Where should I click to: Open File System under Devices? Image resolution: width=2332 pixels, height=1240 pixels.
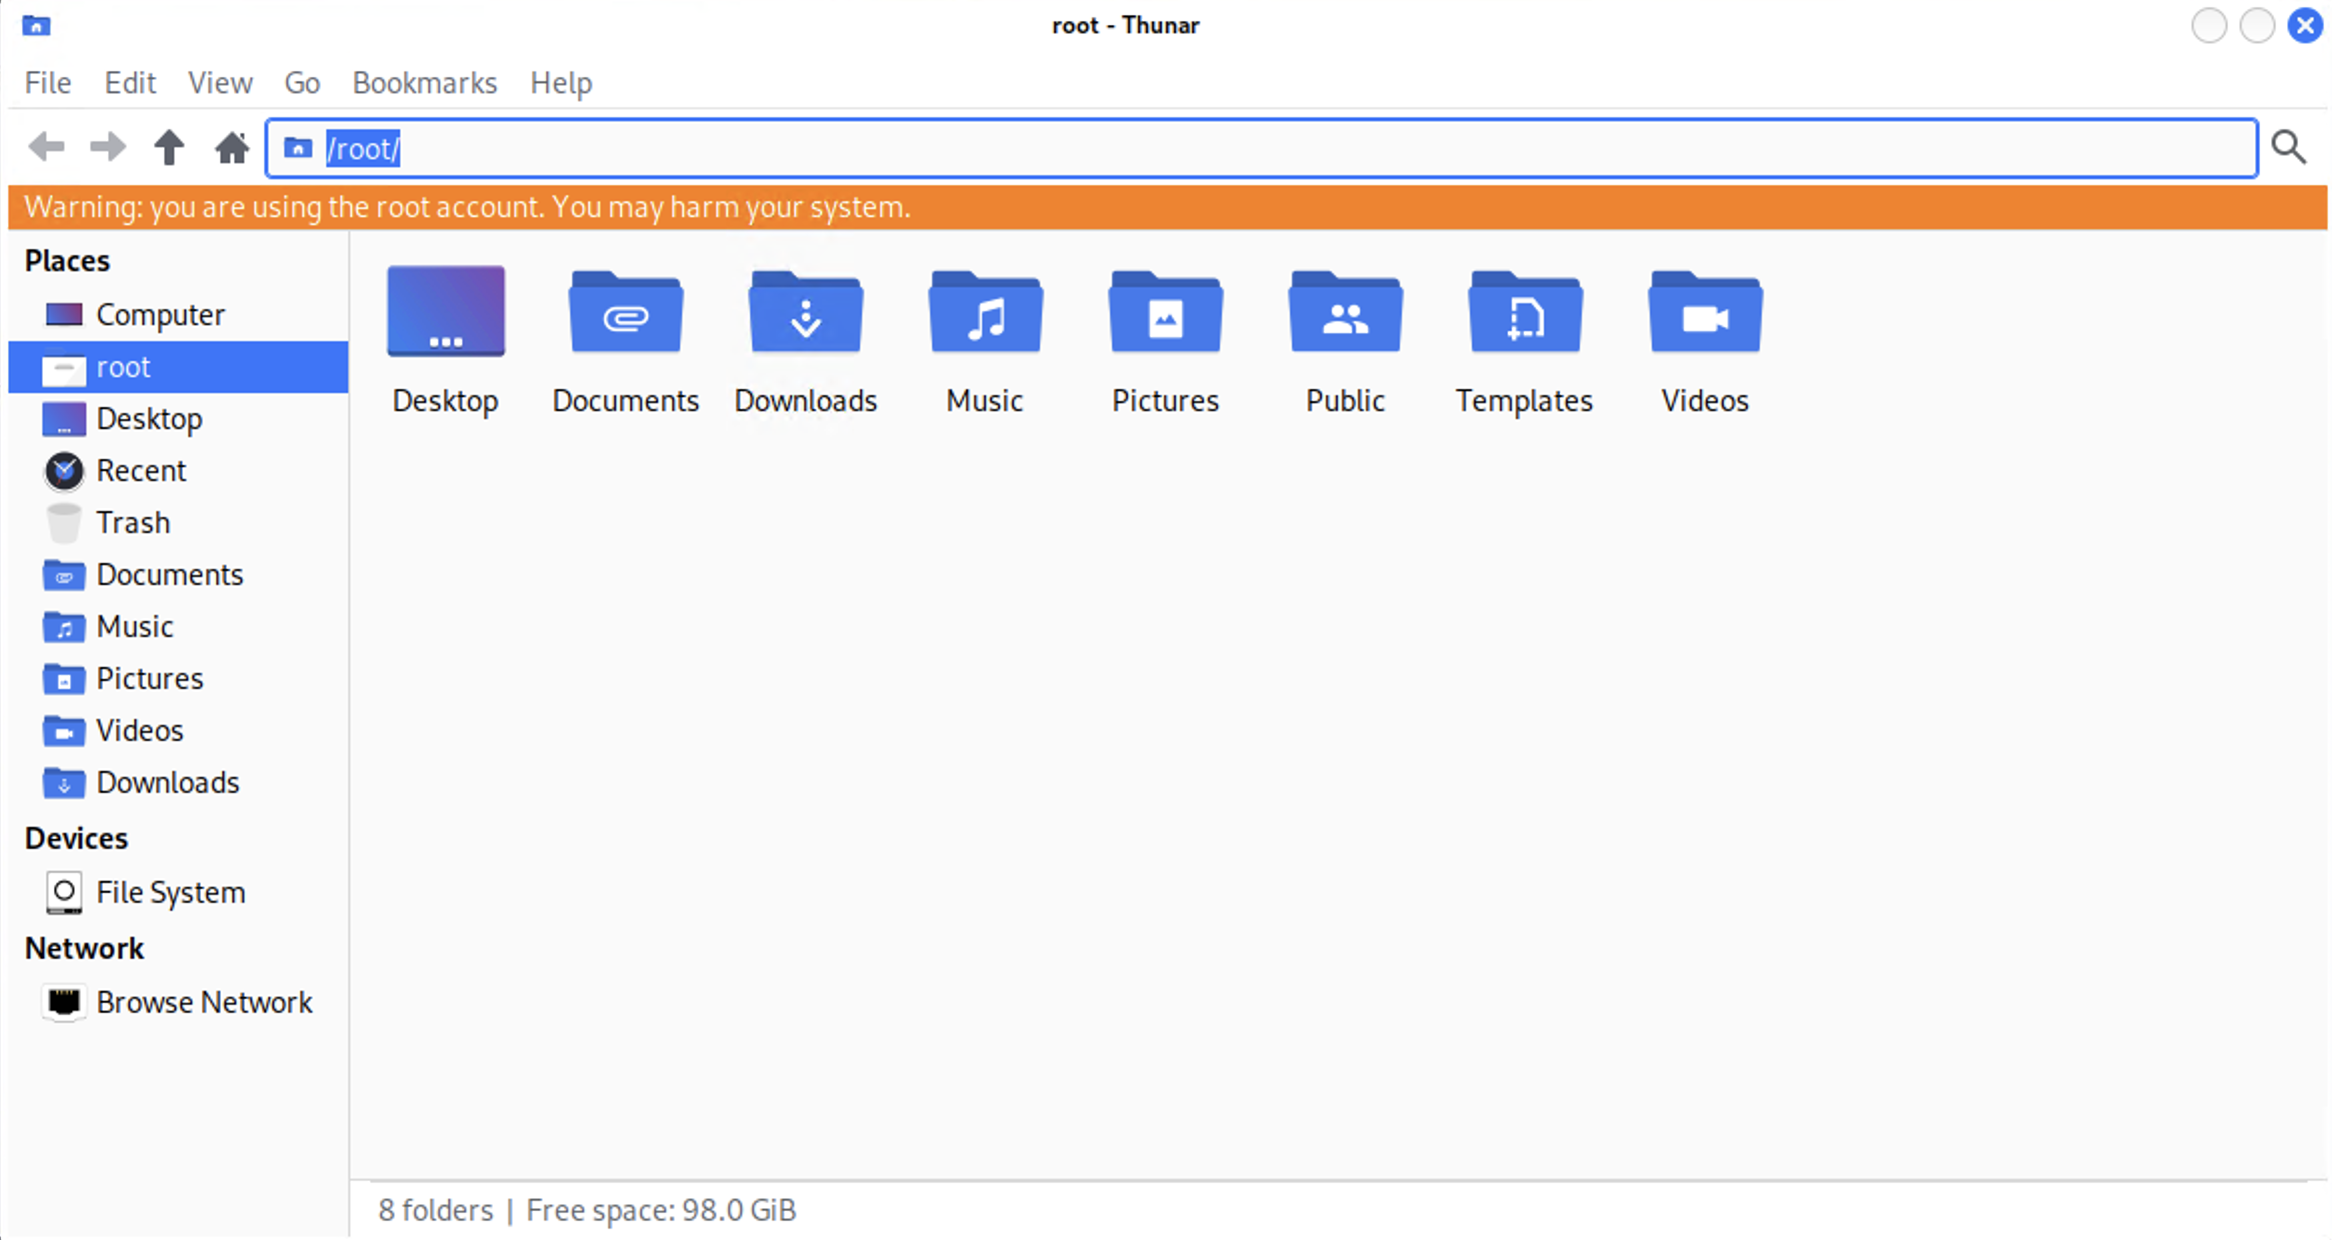pos(170,892)
